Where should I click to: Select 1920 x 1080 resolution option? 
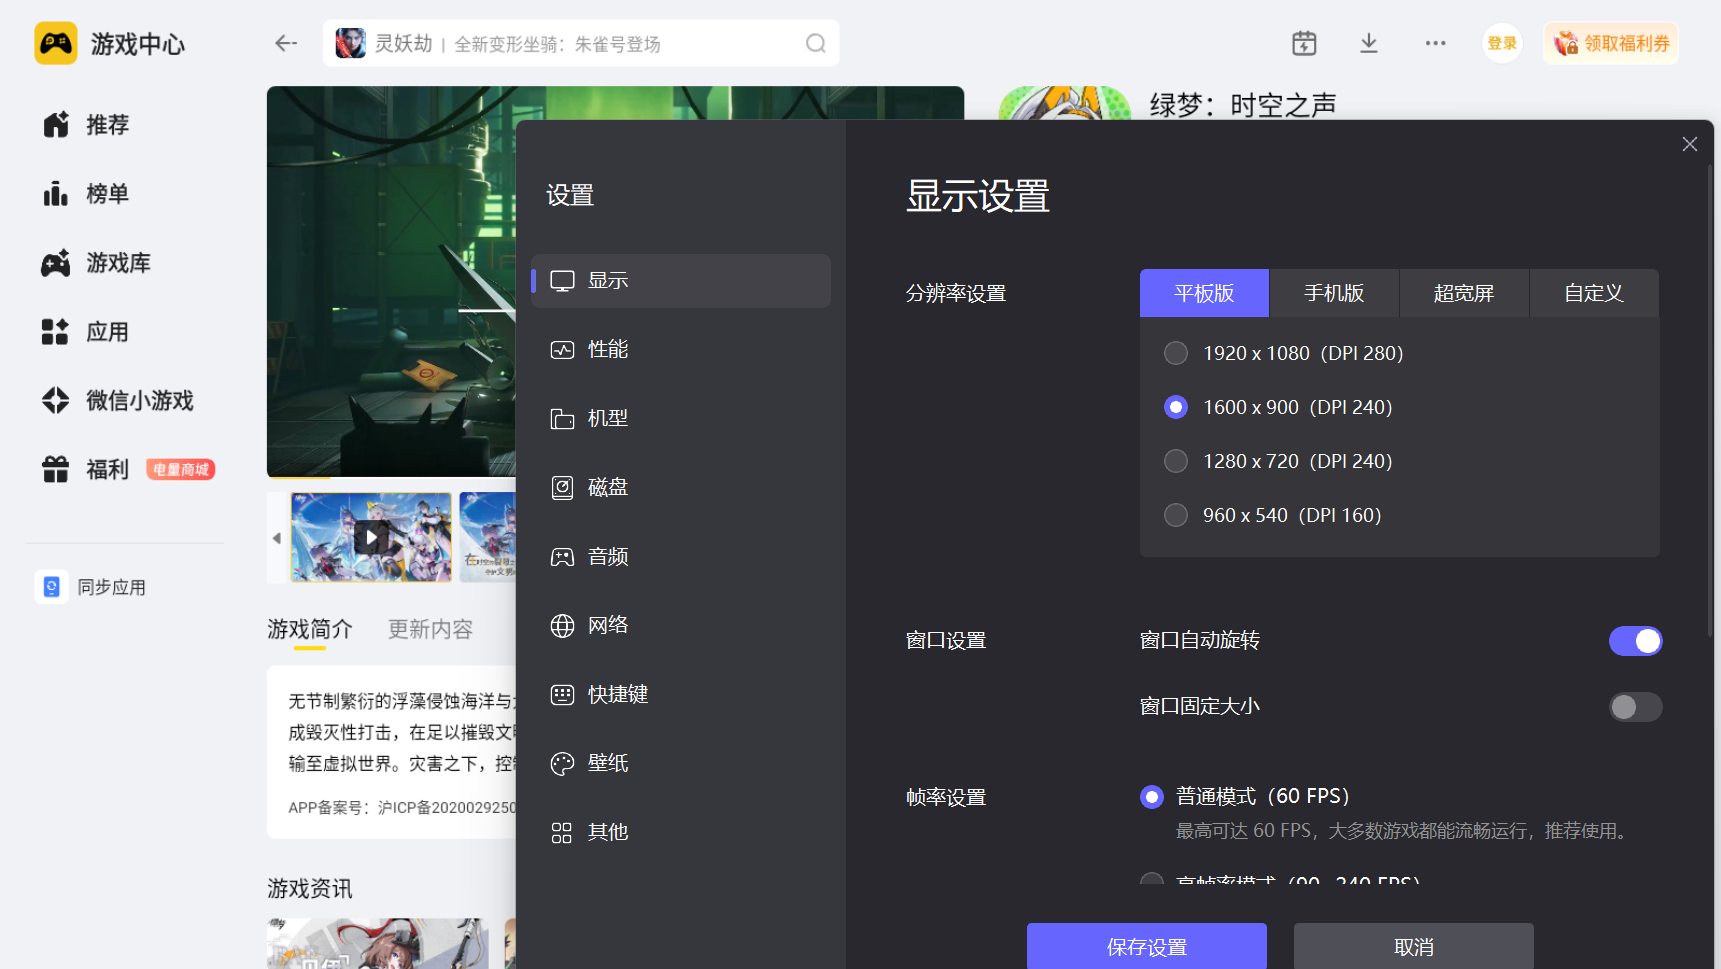click(1176, 353)
